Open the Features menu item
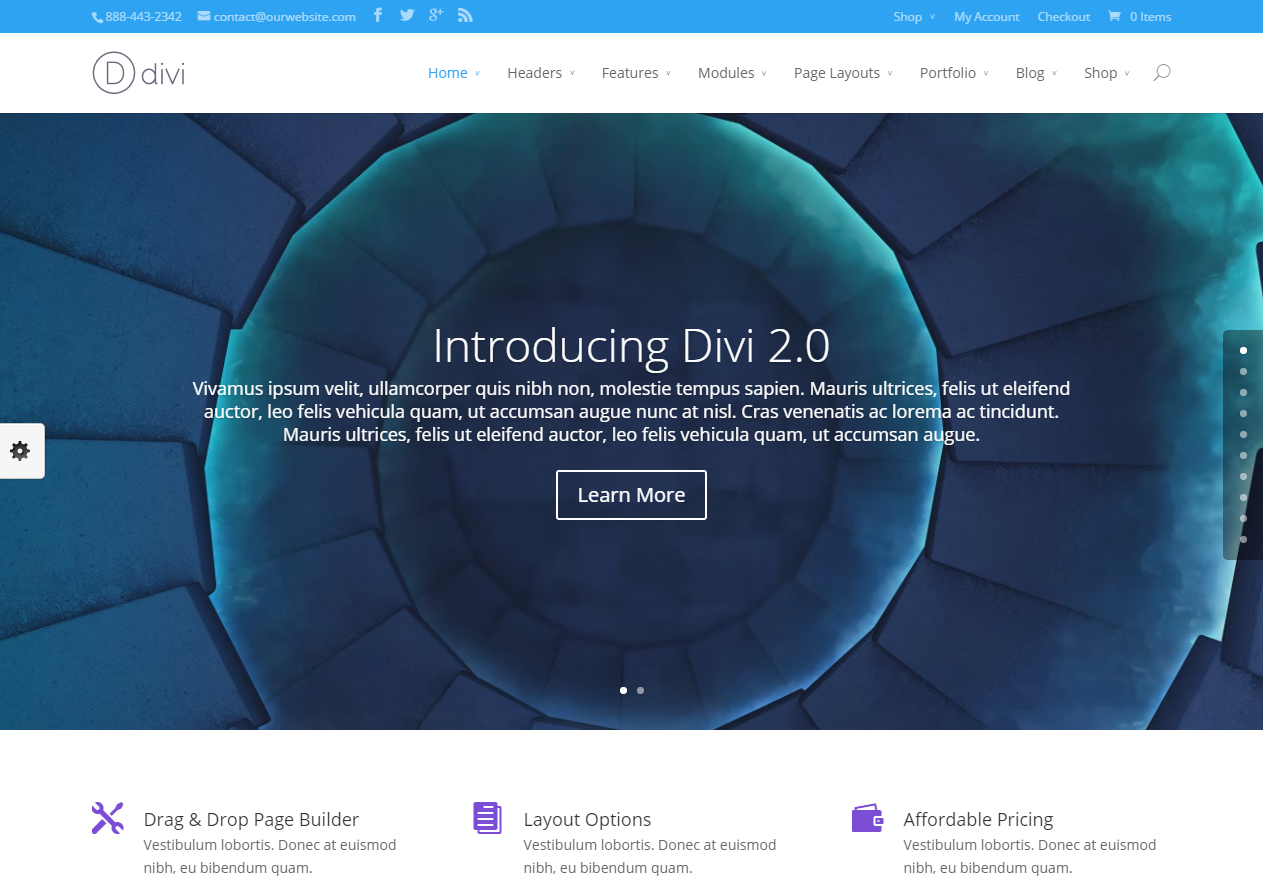 [x=630, y=73]
